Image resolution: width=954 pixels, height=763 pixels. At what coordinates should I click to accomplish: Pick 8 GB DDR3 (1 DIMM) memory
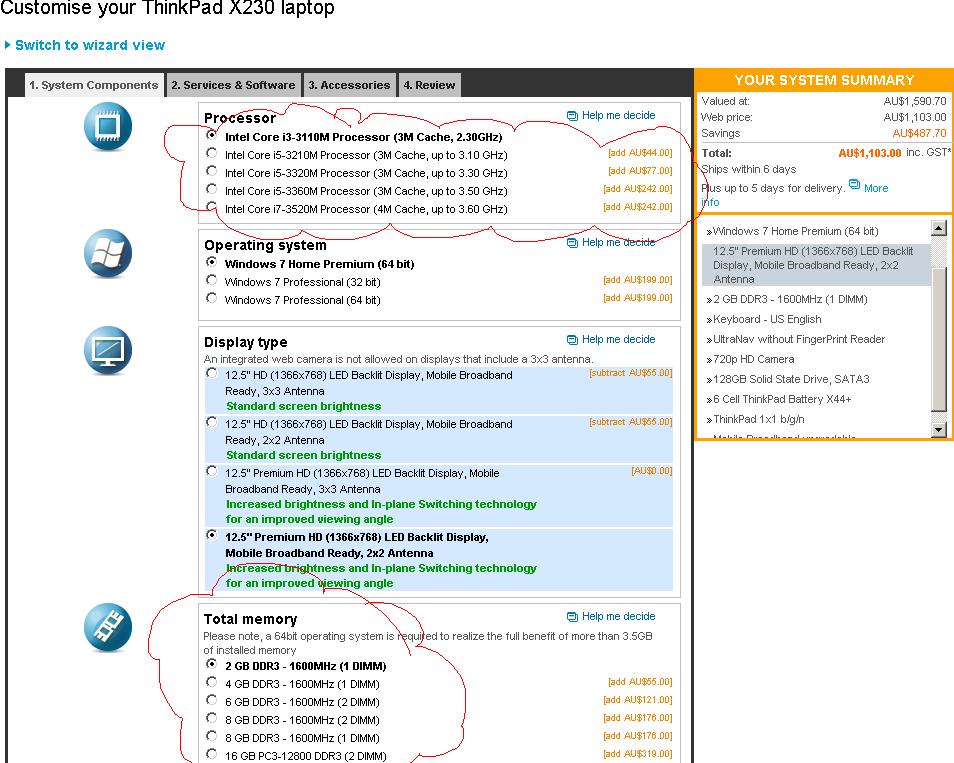click(x=211, y=736)
